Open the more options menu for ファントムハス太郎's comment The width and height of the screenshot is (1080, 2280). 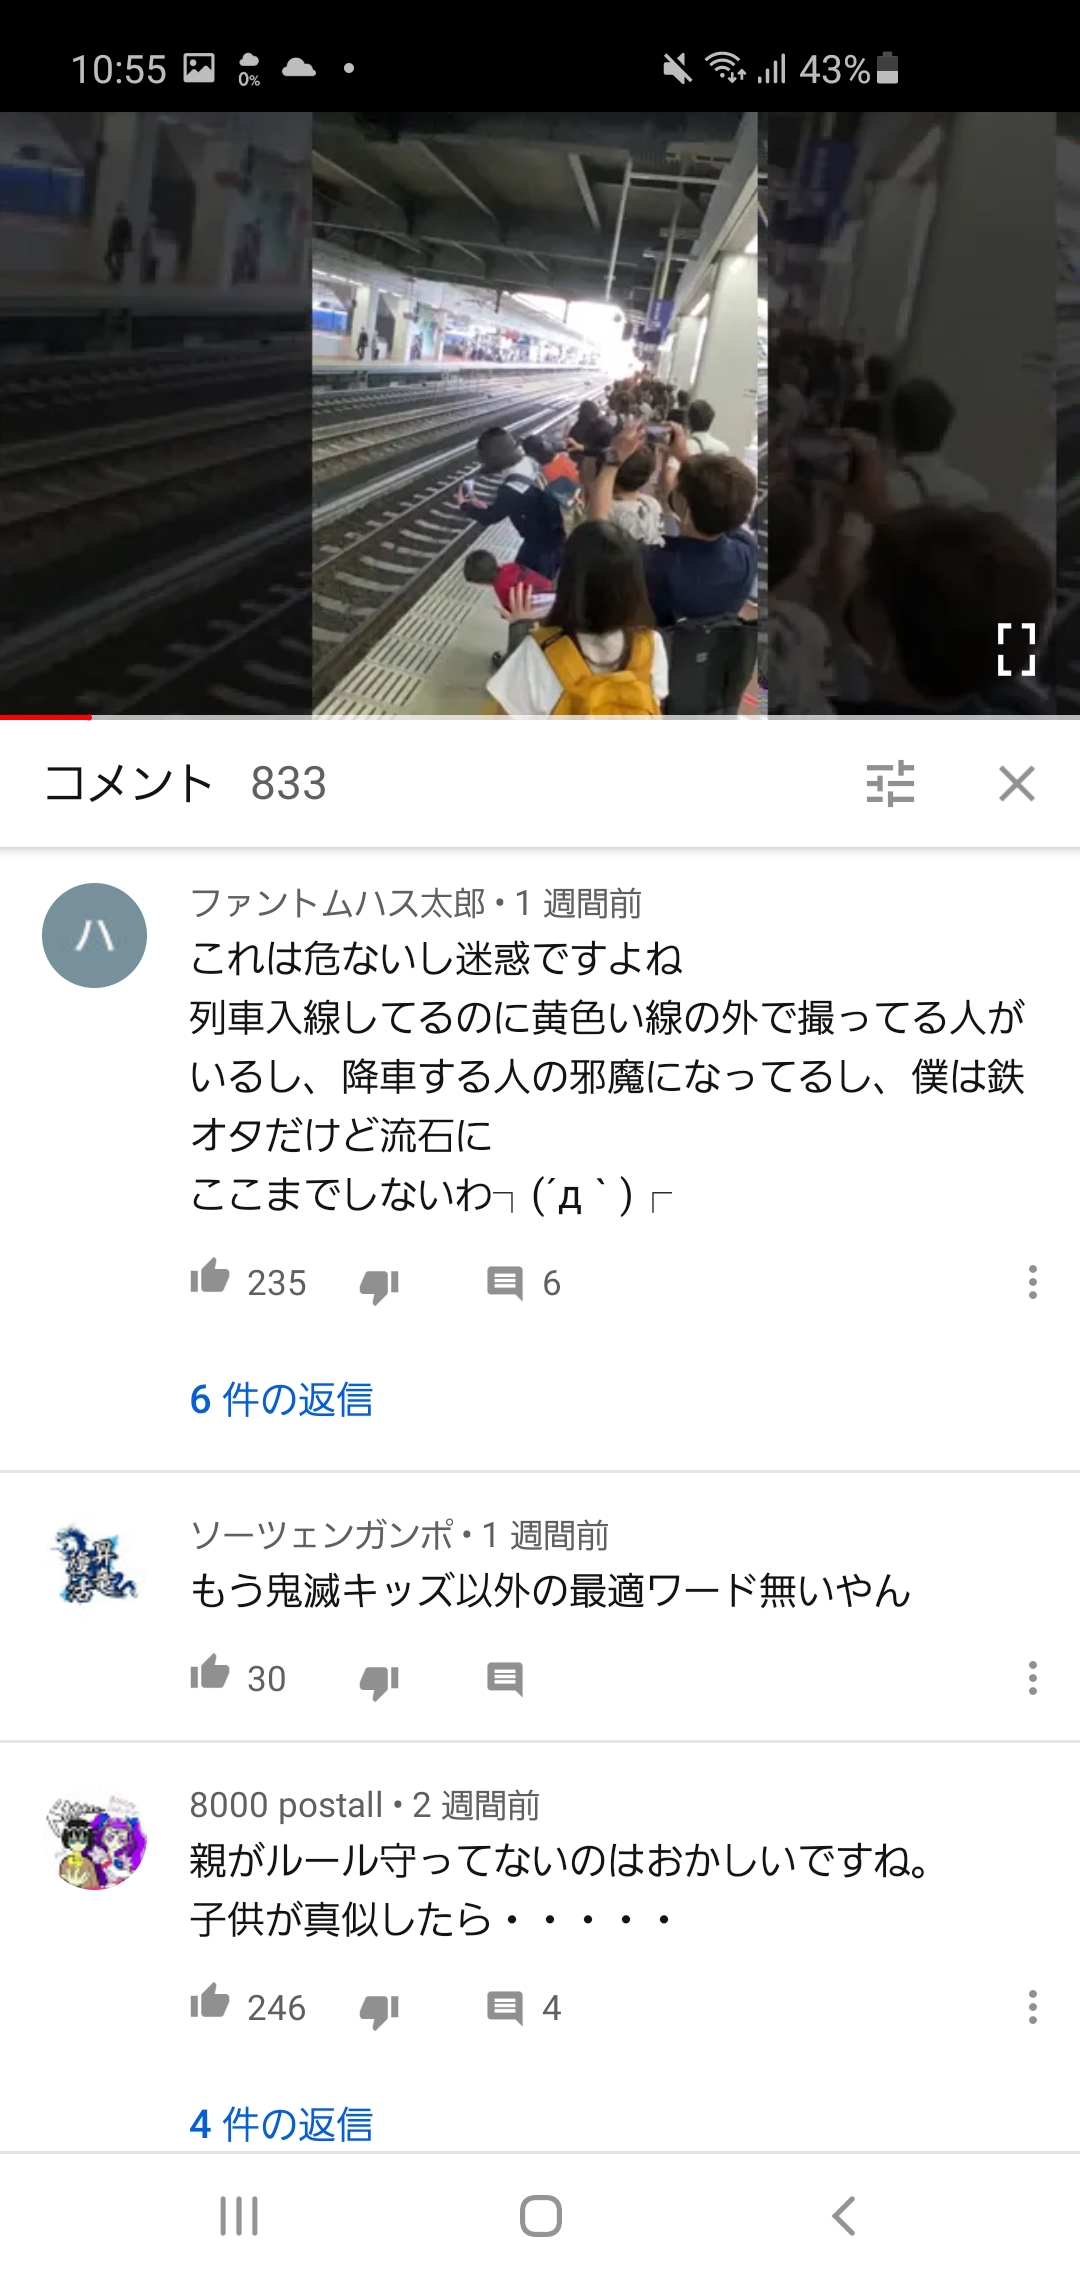coord(1032,1282)
